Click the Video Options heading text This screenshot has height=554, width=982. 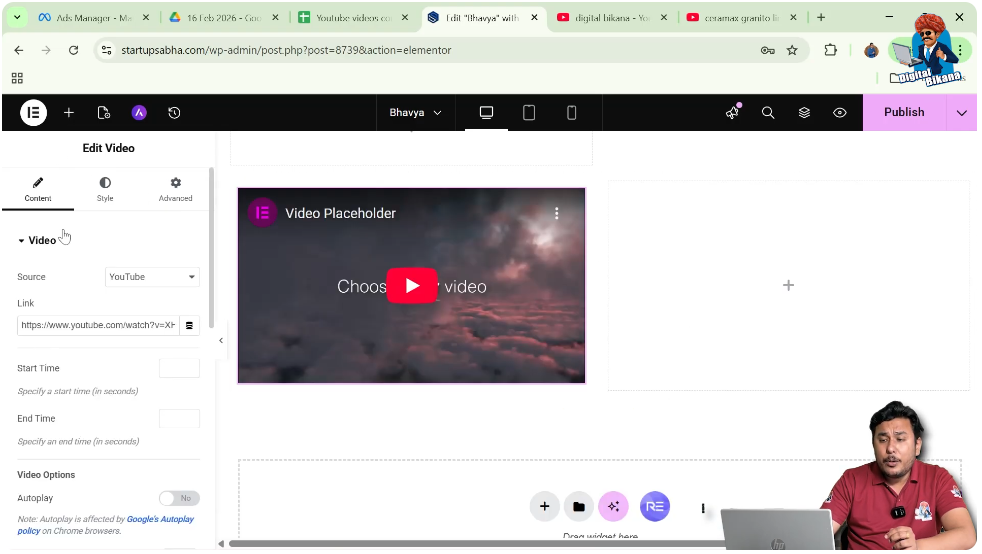pos(46,475)
